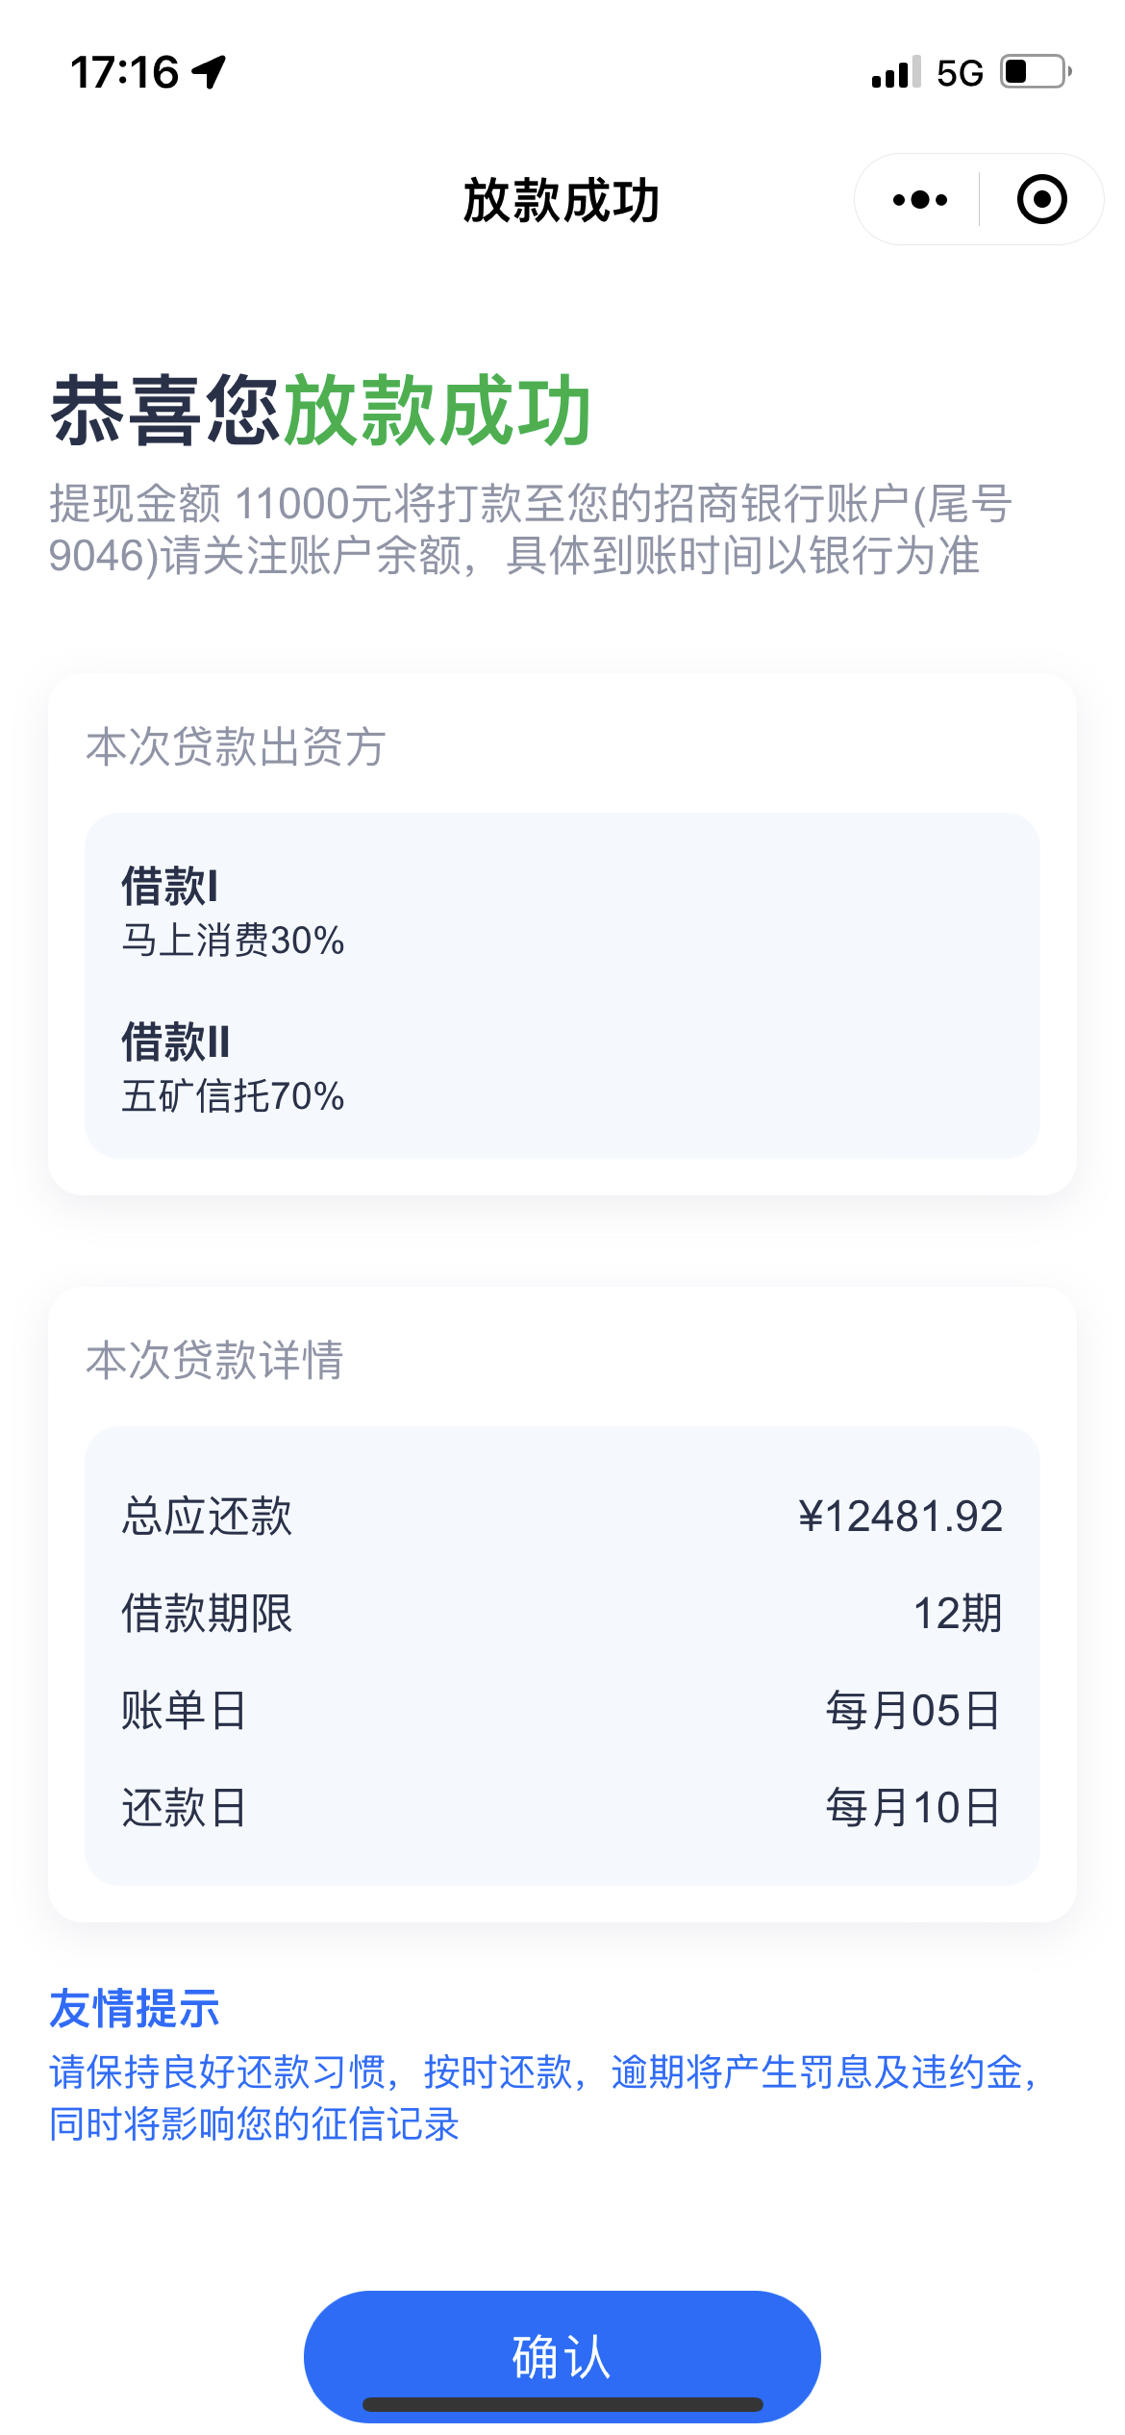Image resolution: width=1125 pixels, height=2435 pixels.
Task: Tap the location arrow status icon
Action: tap(209, 72)
